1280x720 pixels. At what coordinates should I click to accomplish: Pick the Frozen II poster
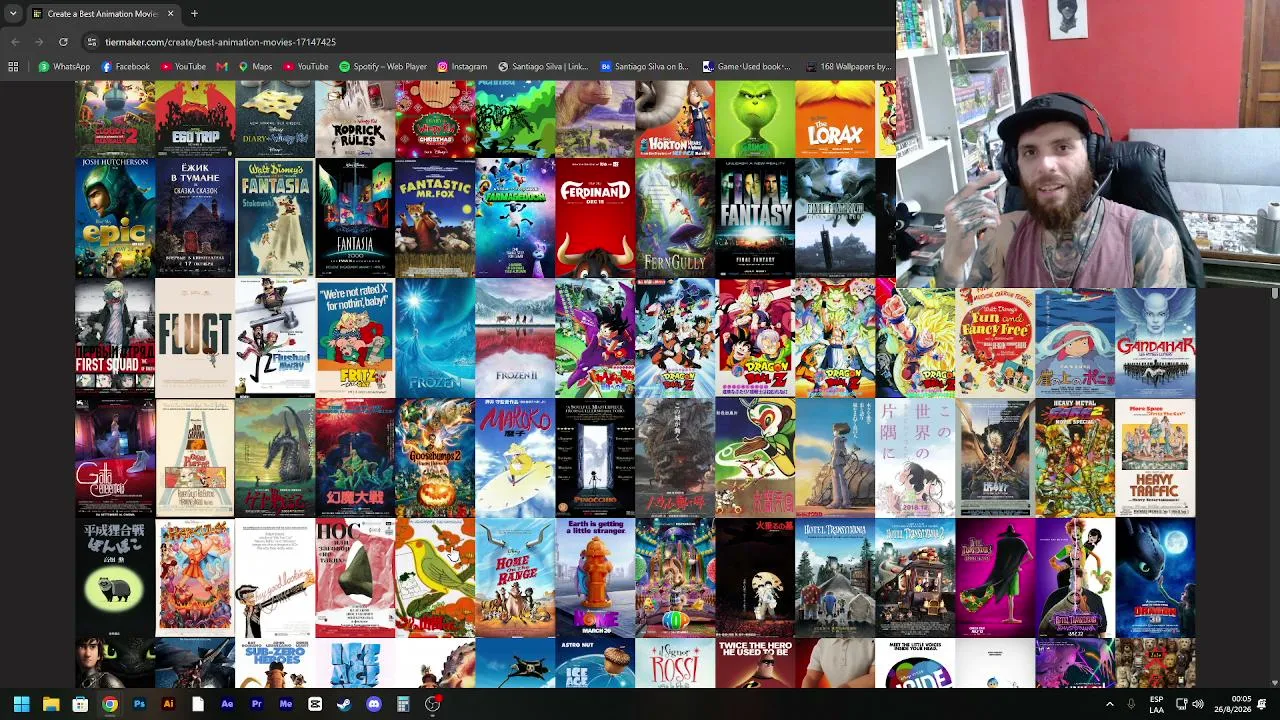pyautogui.click(x=515, y=338)
